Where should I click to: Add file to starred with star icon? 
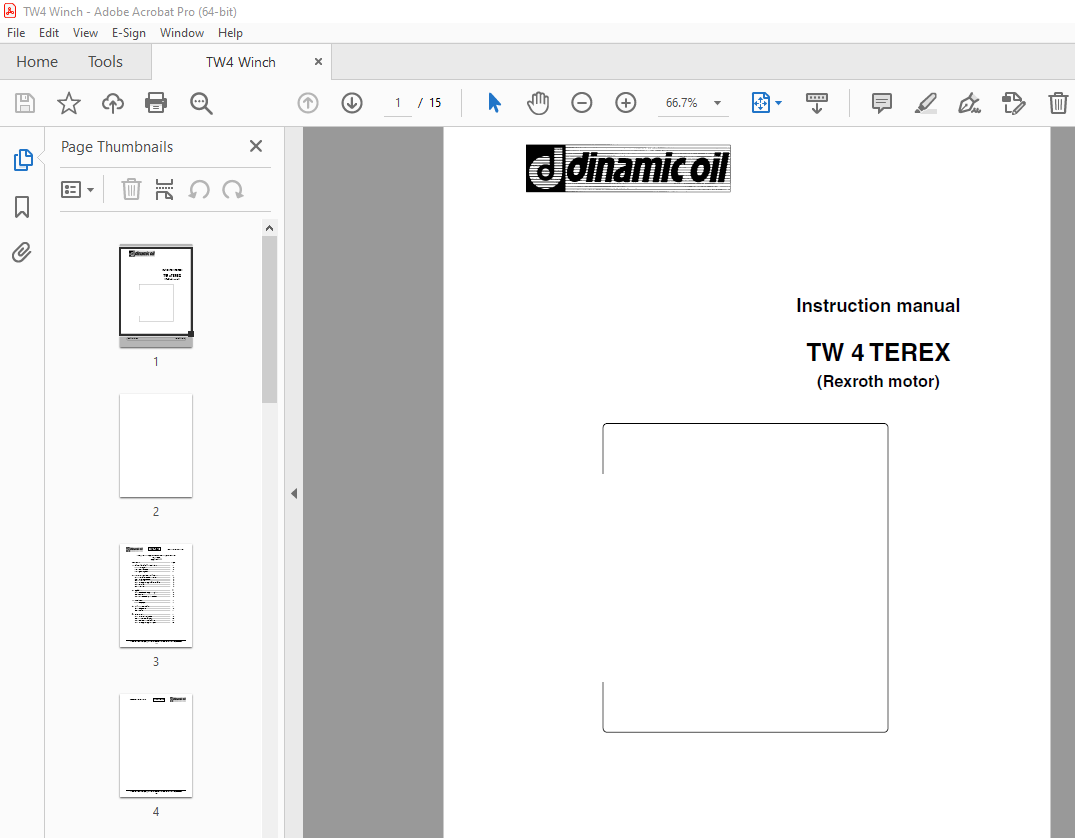tap(69, 103)
